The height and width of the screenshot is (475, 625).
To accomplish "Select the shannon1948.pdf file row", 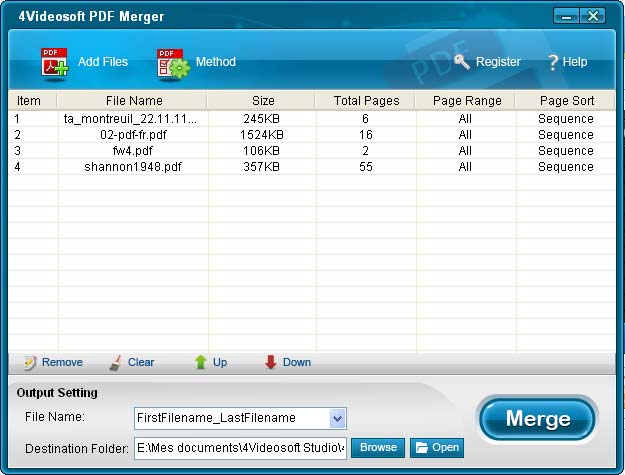I will [132, 167].
